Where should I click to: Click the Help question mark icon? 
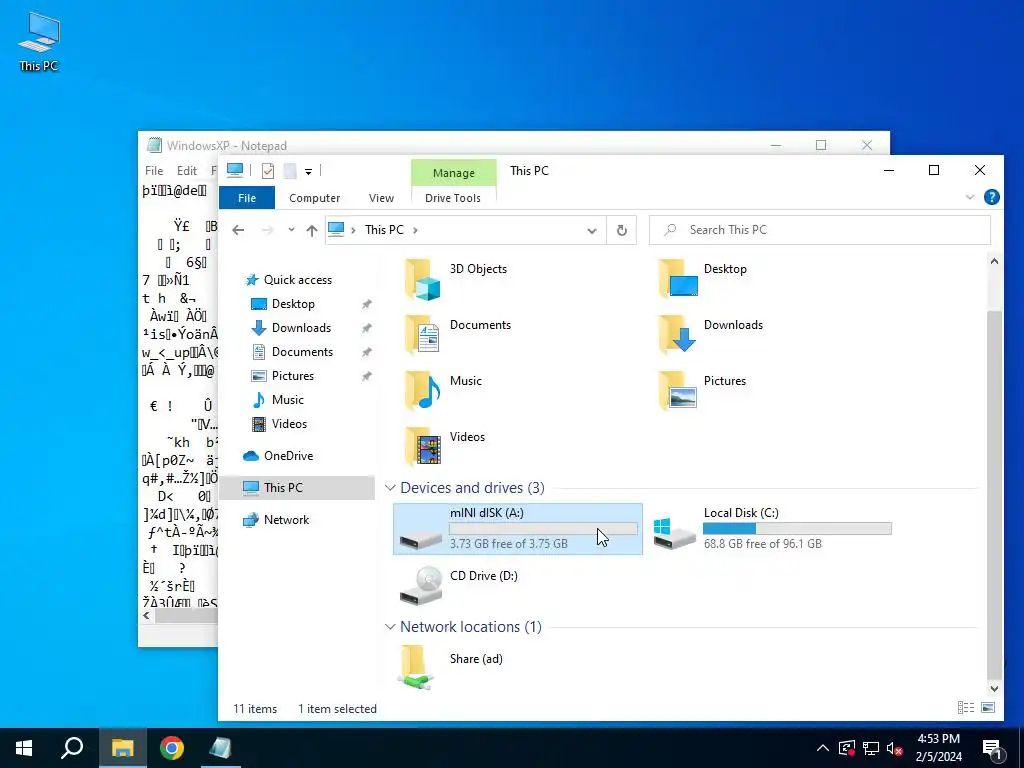pyautogui.click(x=991, y=197)
